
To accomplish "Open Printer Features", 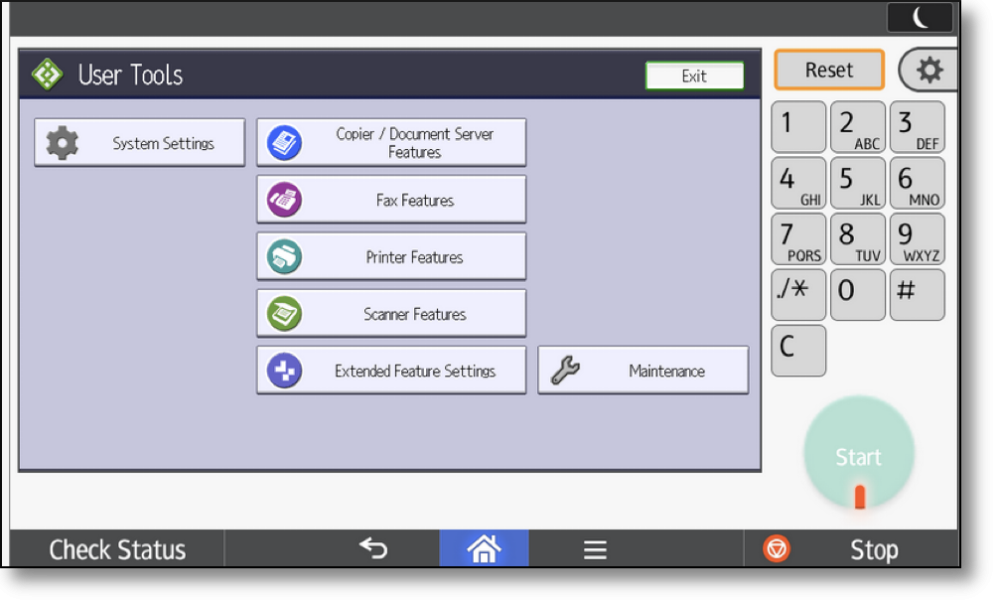I will (x=391, y=256).
